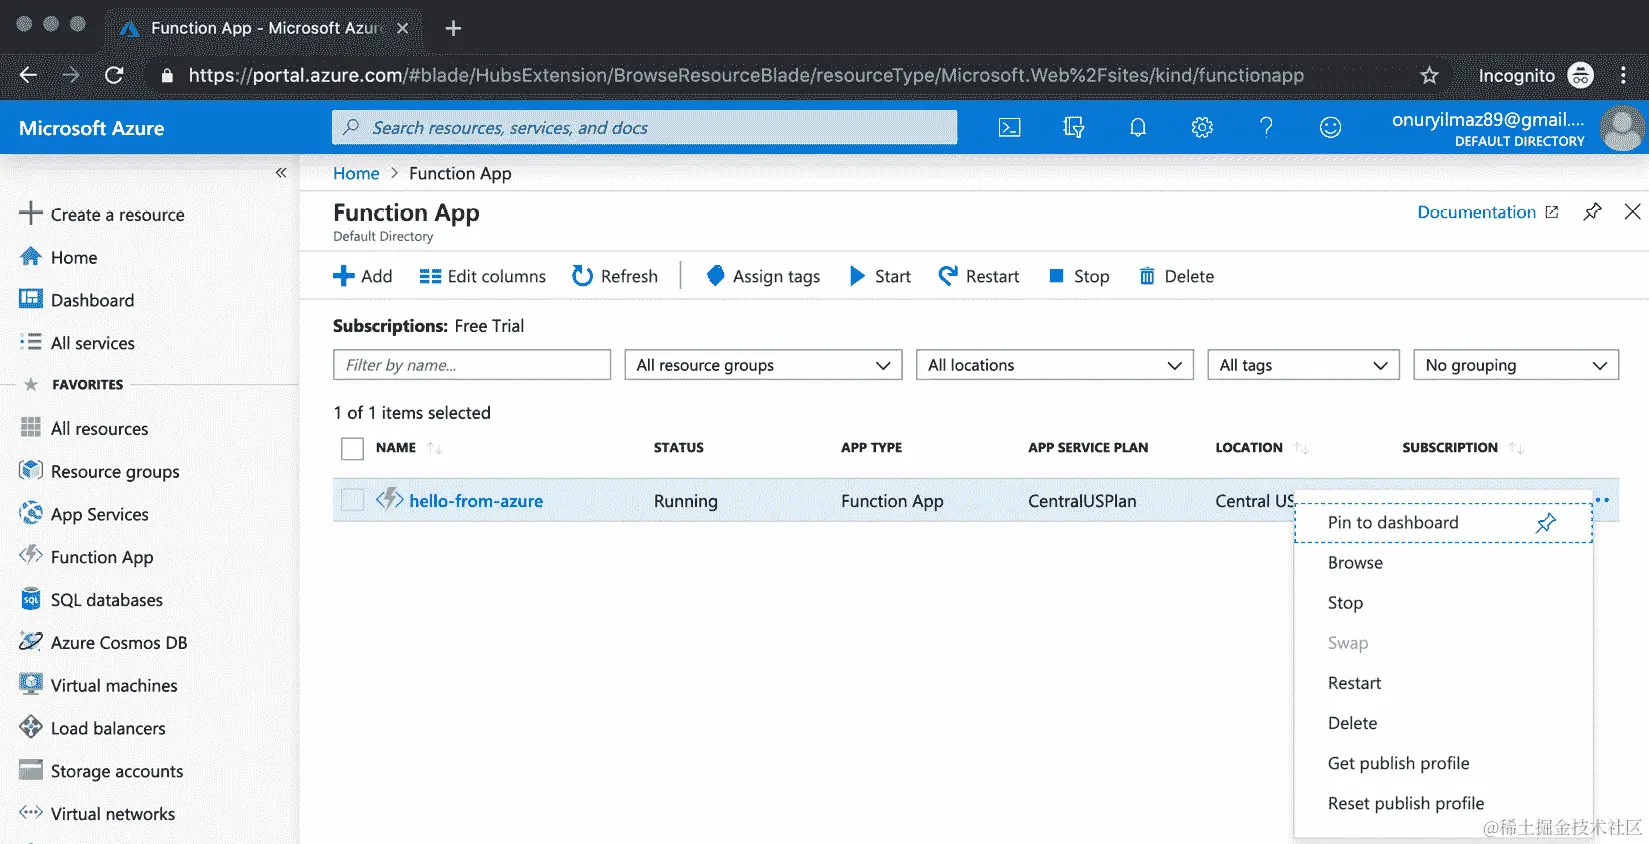Pin Function App blade to dashboard
This screenshot has width=1649, height=844.
tap(1592, 212)
